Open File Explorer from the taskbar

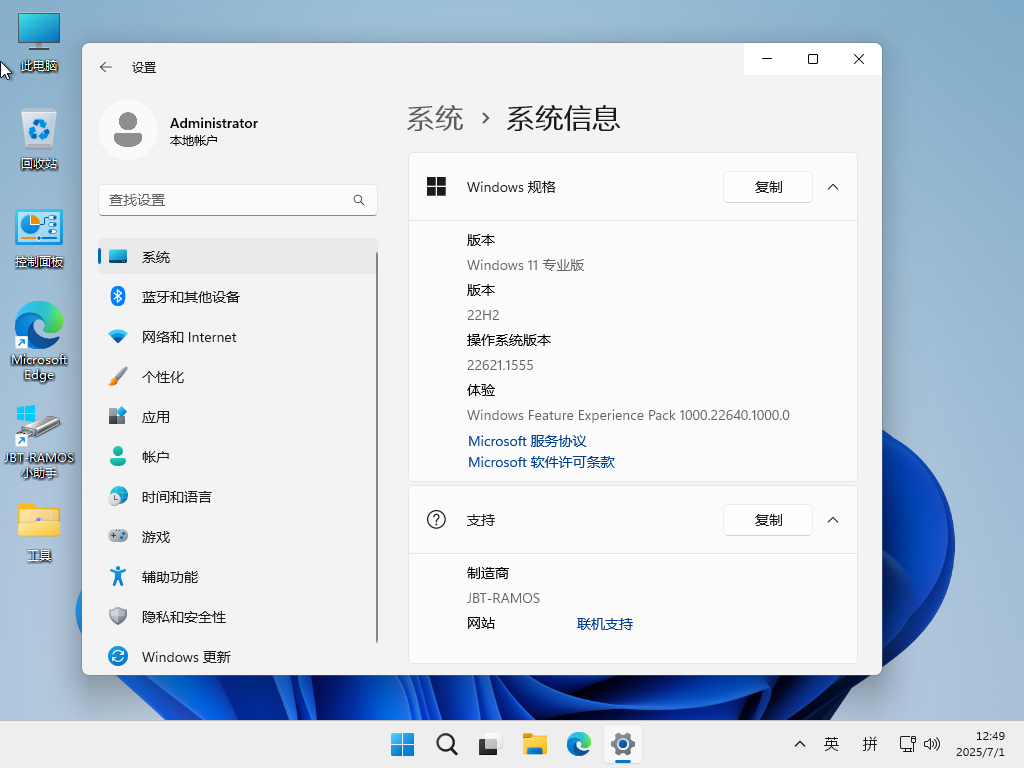click(x=534, y=744)
